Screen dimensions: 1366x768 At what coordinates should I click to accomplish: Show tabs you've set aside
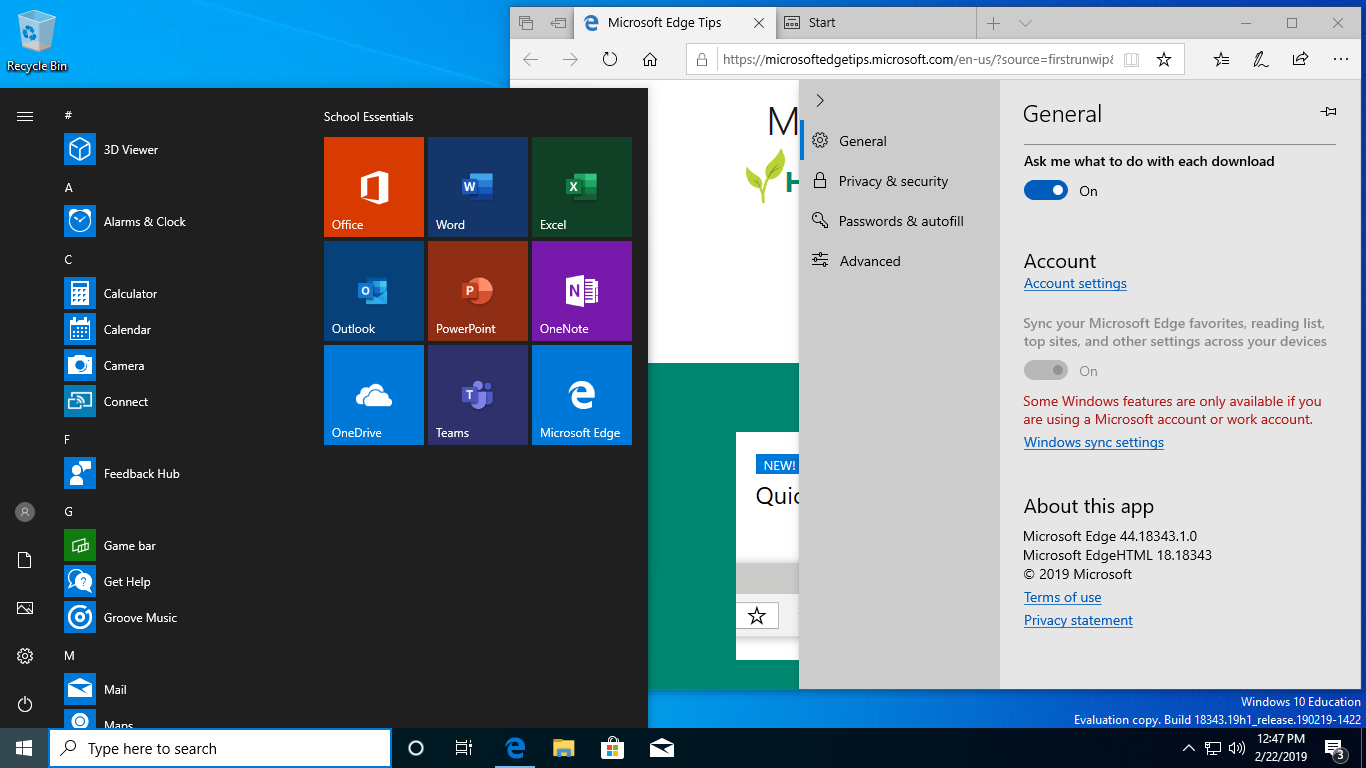(526, 23)
